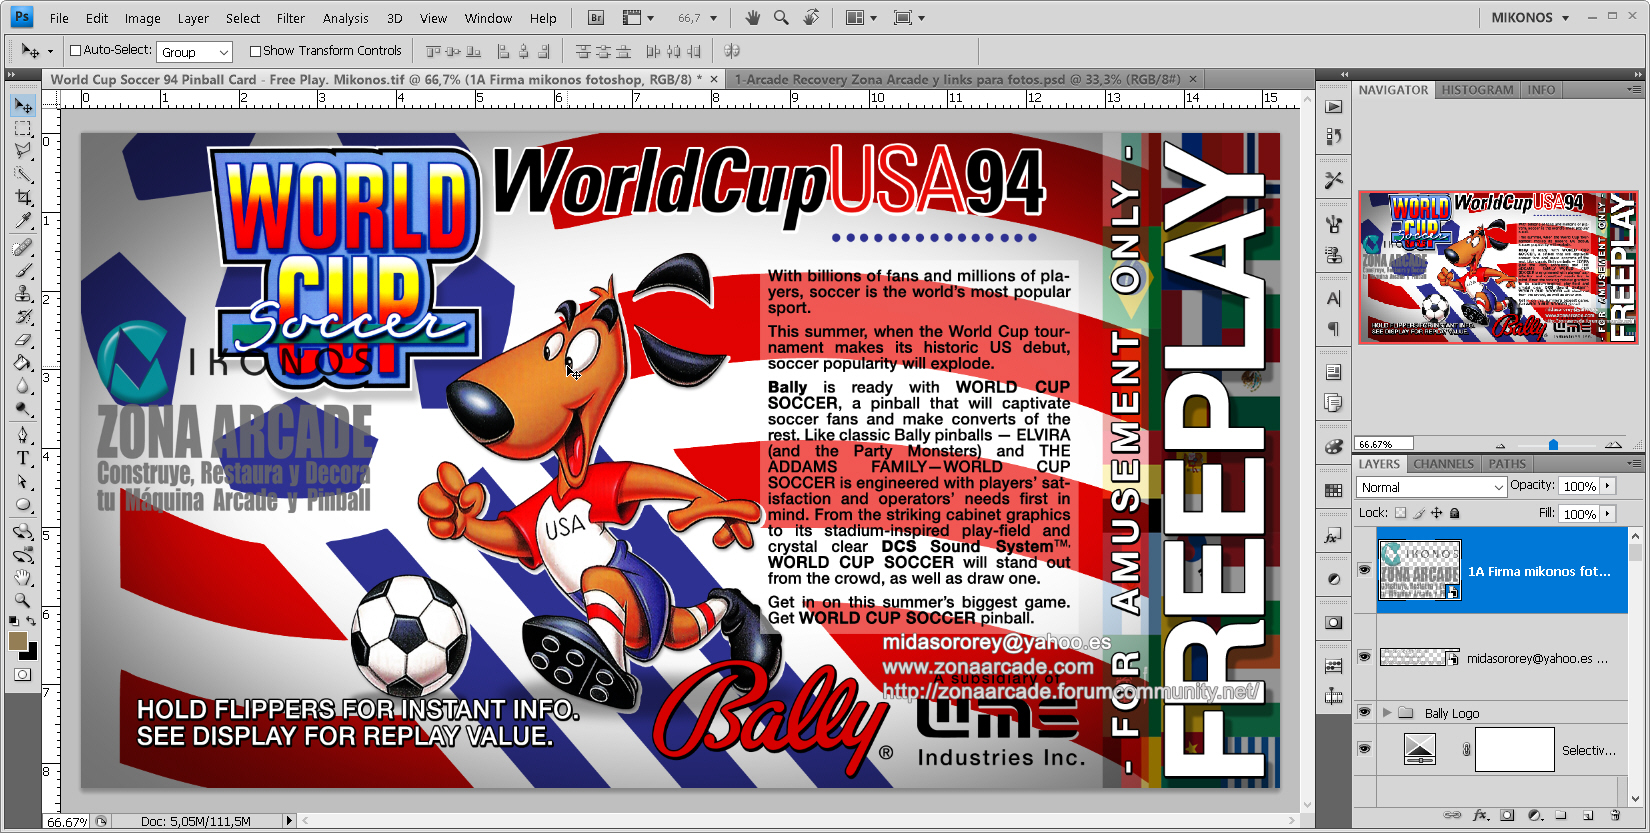The height and width of the screenshot is (833, 1650).
Task: Enable the Auto-Select checkbox
Action: coord(75,51)
